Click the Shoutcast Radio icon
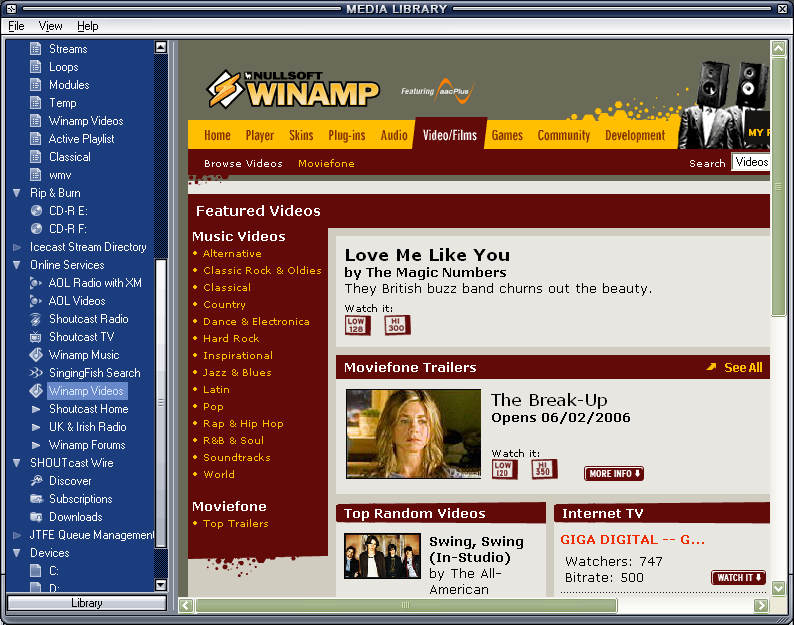 pyautogui.click(x=35, y=319)
